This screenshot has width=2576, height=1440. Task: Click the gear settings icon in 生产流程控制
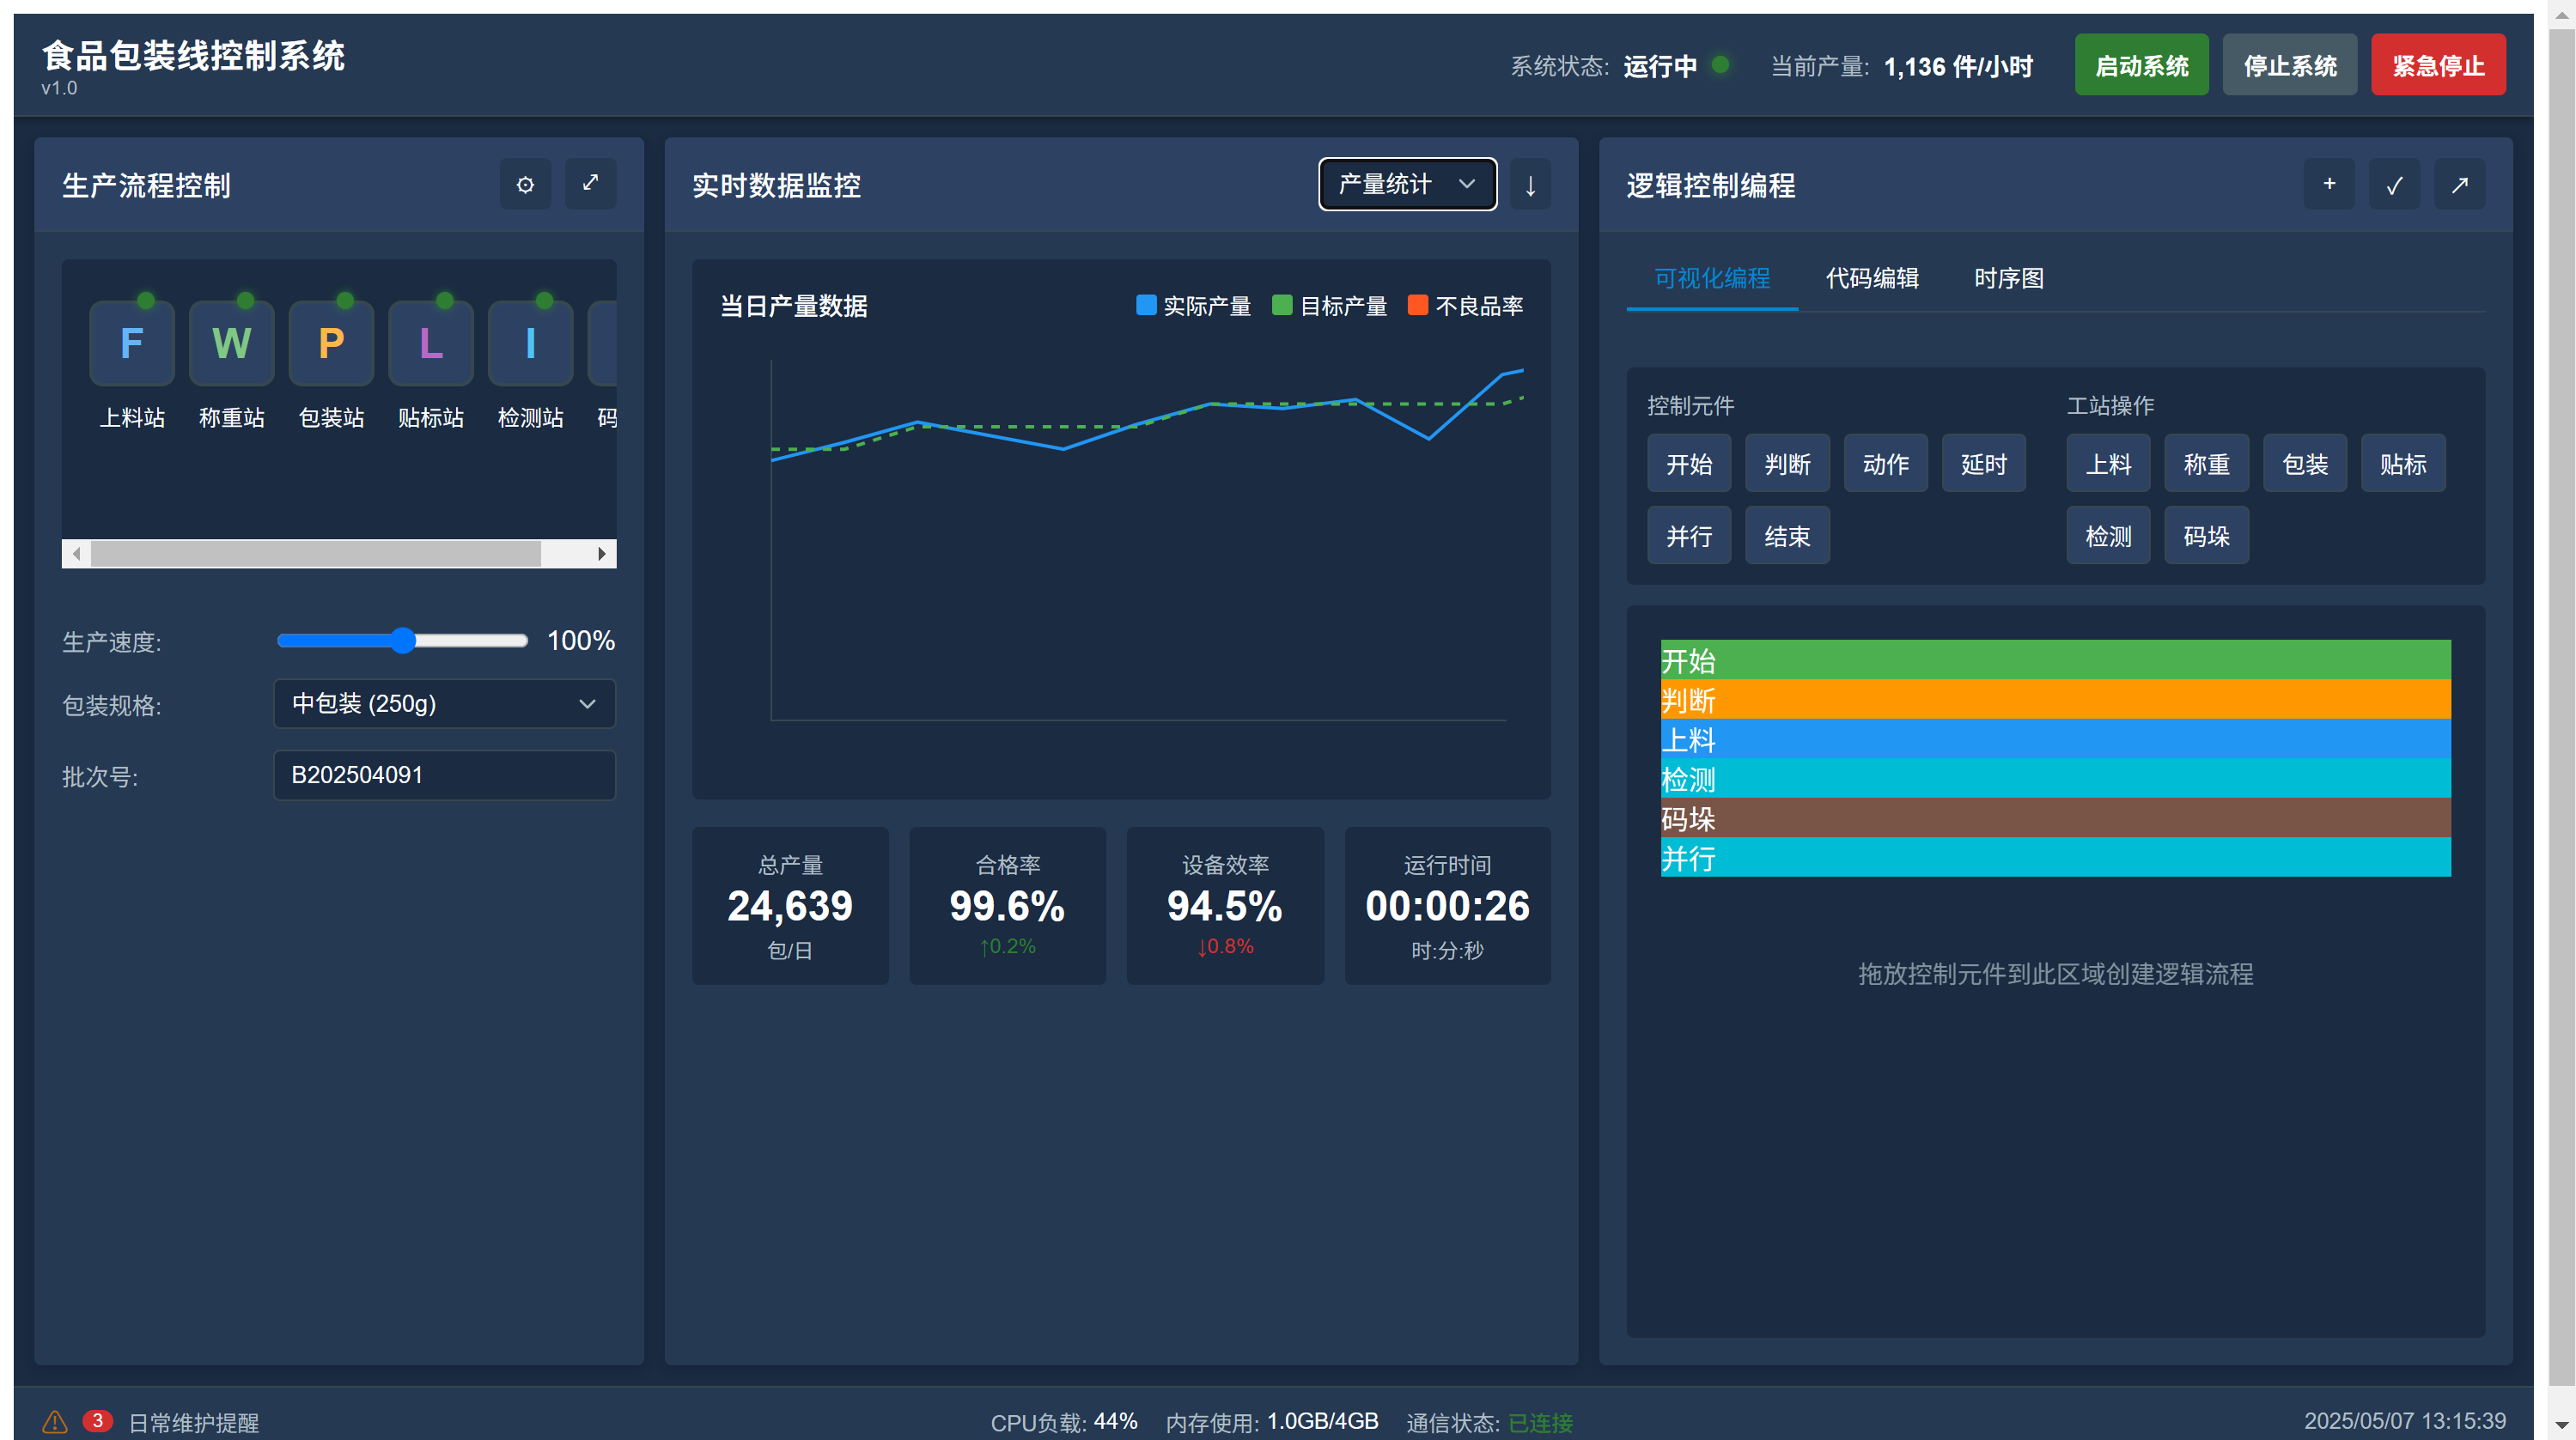[x=525, y=185]
